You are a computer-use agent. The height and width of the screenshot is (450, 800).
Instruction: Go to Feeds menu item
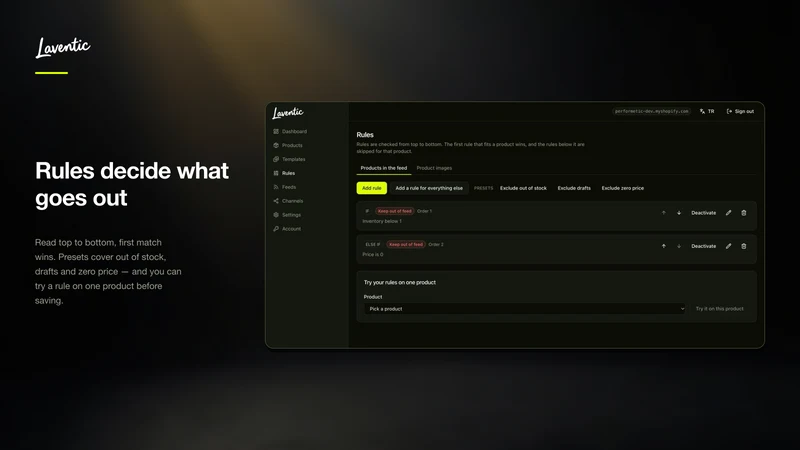(289, 187)
